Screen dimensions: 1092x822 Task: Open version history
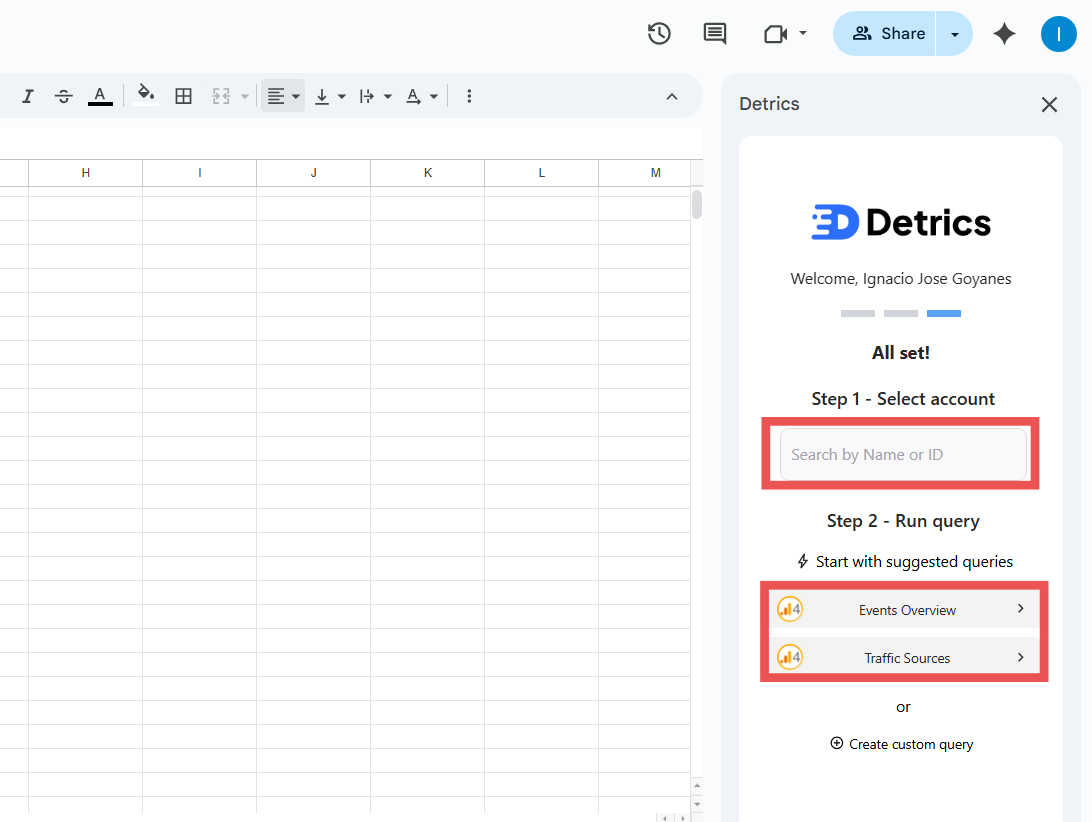point(659,33)
